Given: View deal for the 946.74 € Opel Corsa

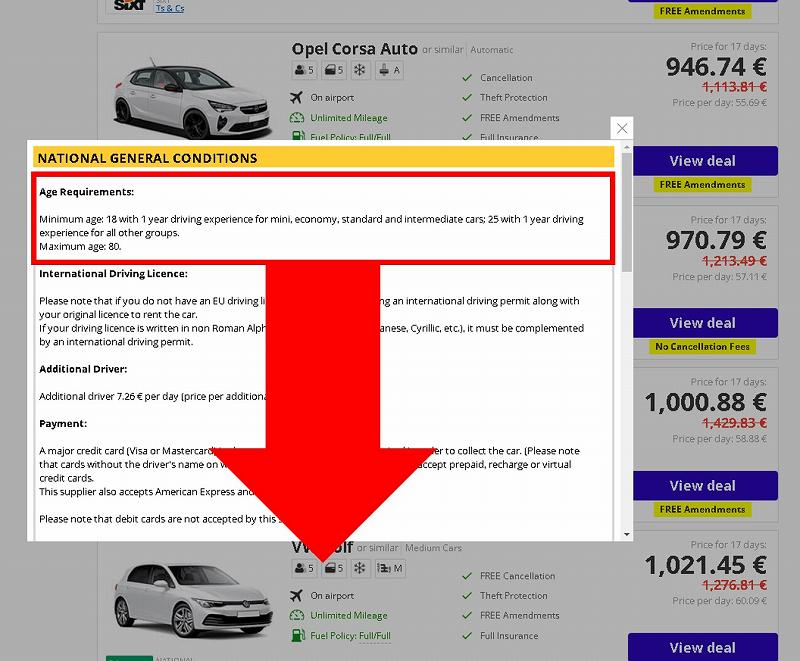Looking at the screenshot, I should (x=706, y=161).
